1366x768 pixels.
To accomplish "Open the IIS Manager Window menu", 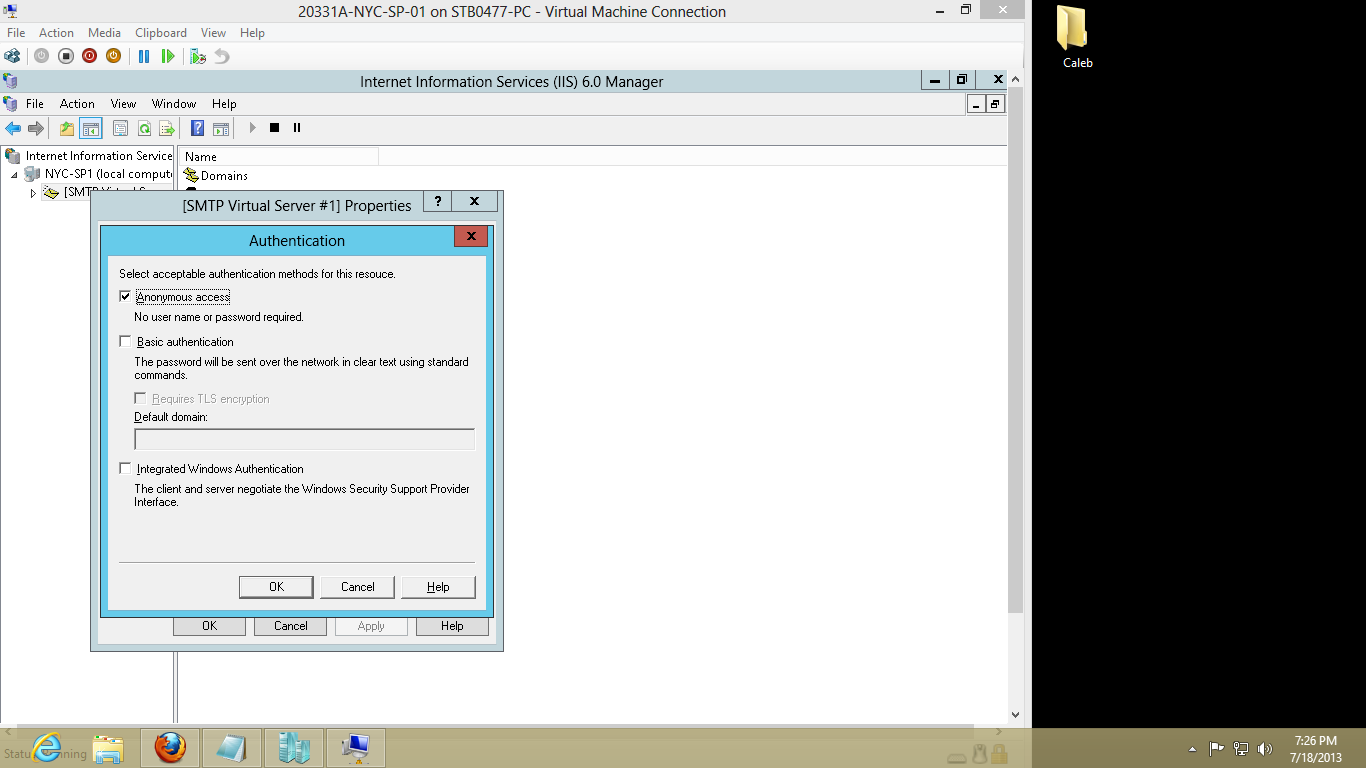I will coord(174,104).
